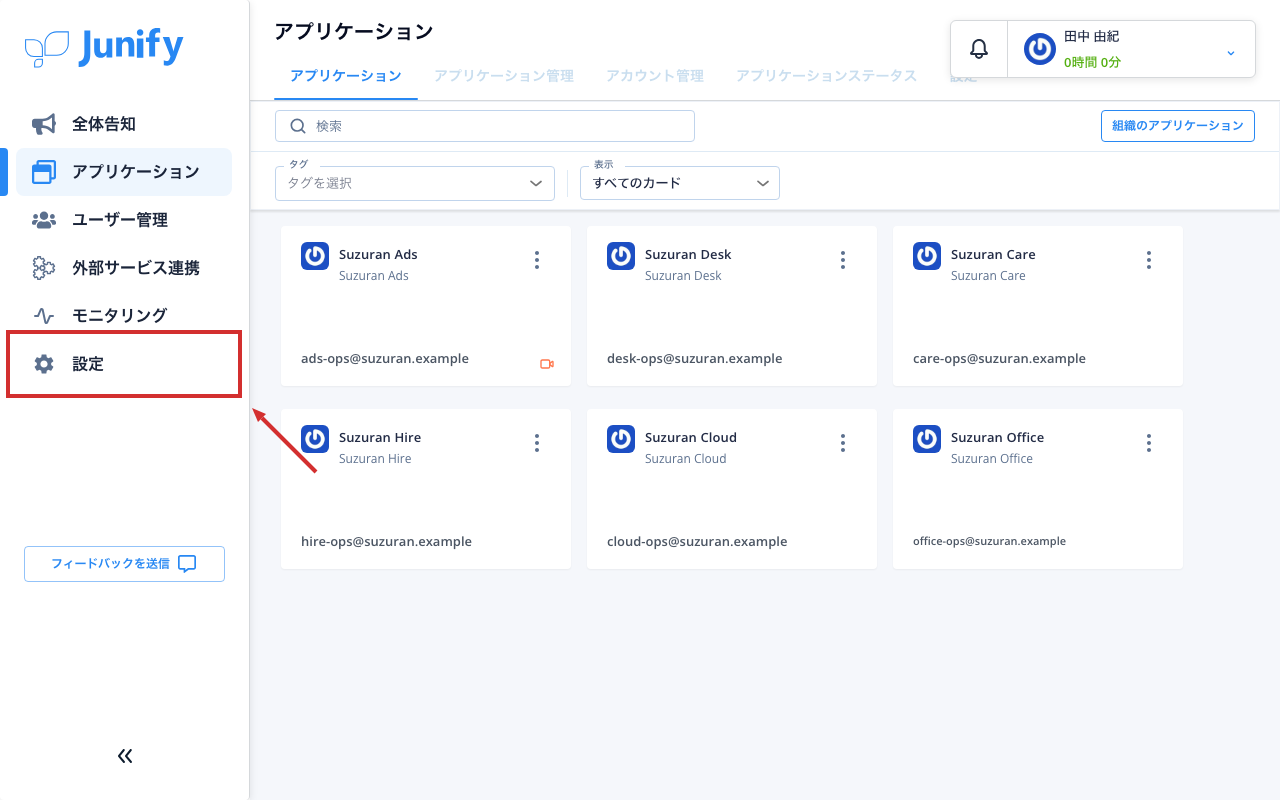Click the Junify logo
Viewport: 1280px width, 800px height.
(x=104, y=47)
